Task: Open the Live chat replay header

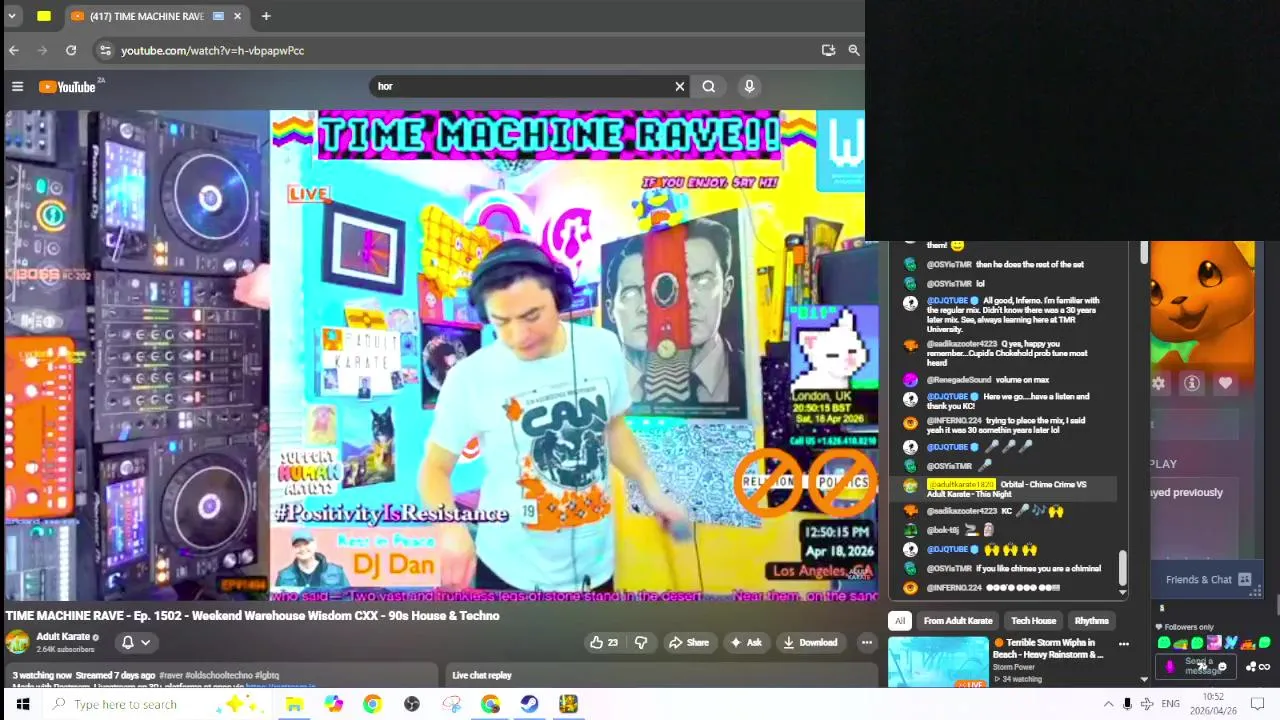Action: pyautogui.click(x=482, y=675)
